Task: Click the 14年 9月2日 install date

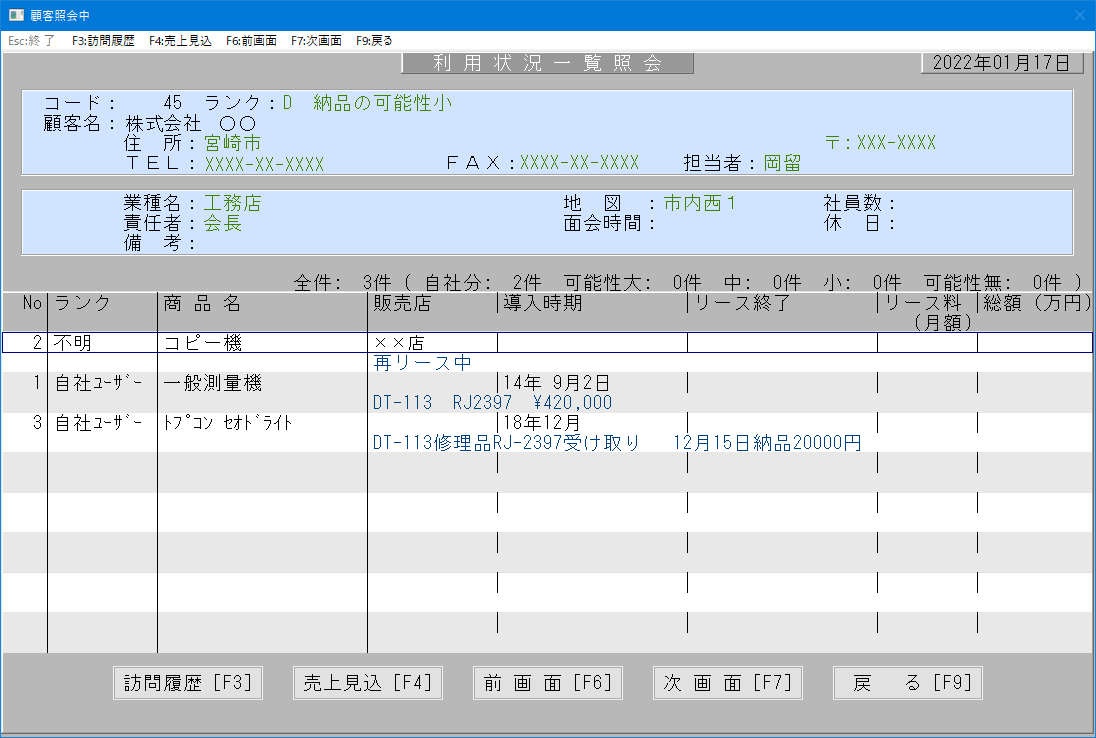Action: coord(556,383)
